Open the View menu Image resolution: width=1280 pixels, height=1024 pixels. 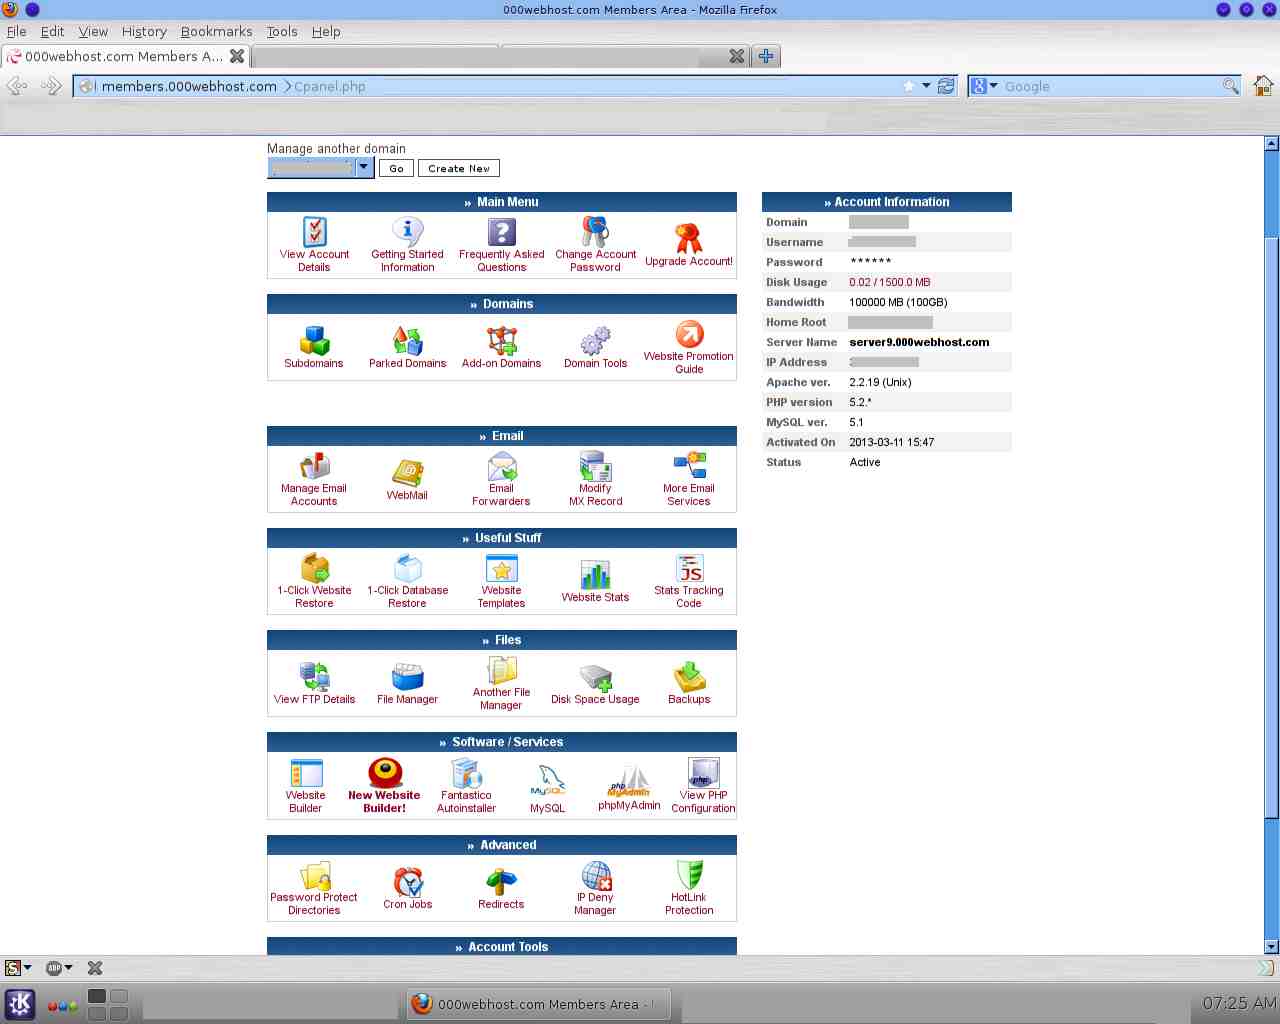tap(93, 31)
